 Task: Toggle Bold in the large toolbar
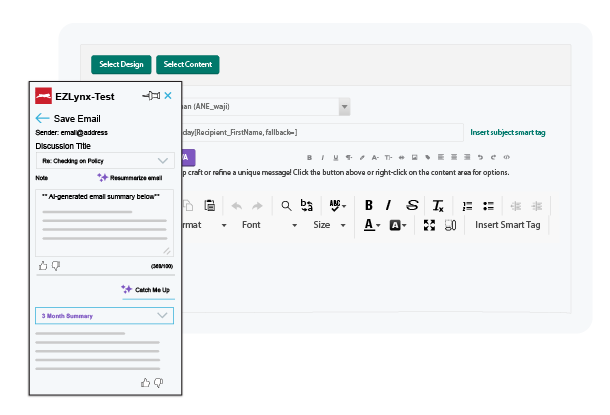tap(369, 205)
